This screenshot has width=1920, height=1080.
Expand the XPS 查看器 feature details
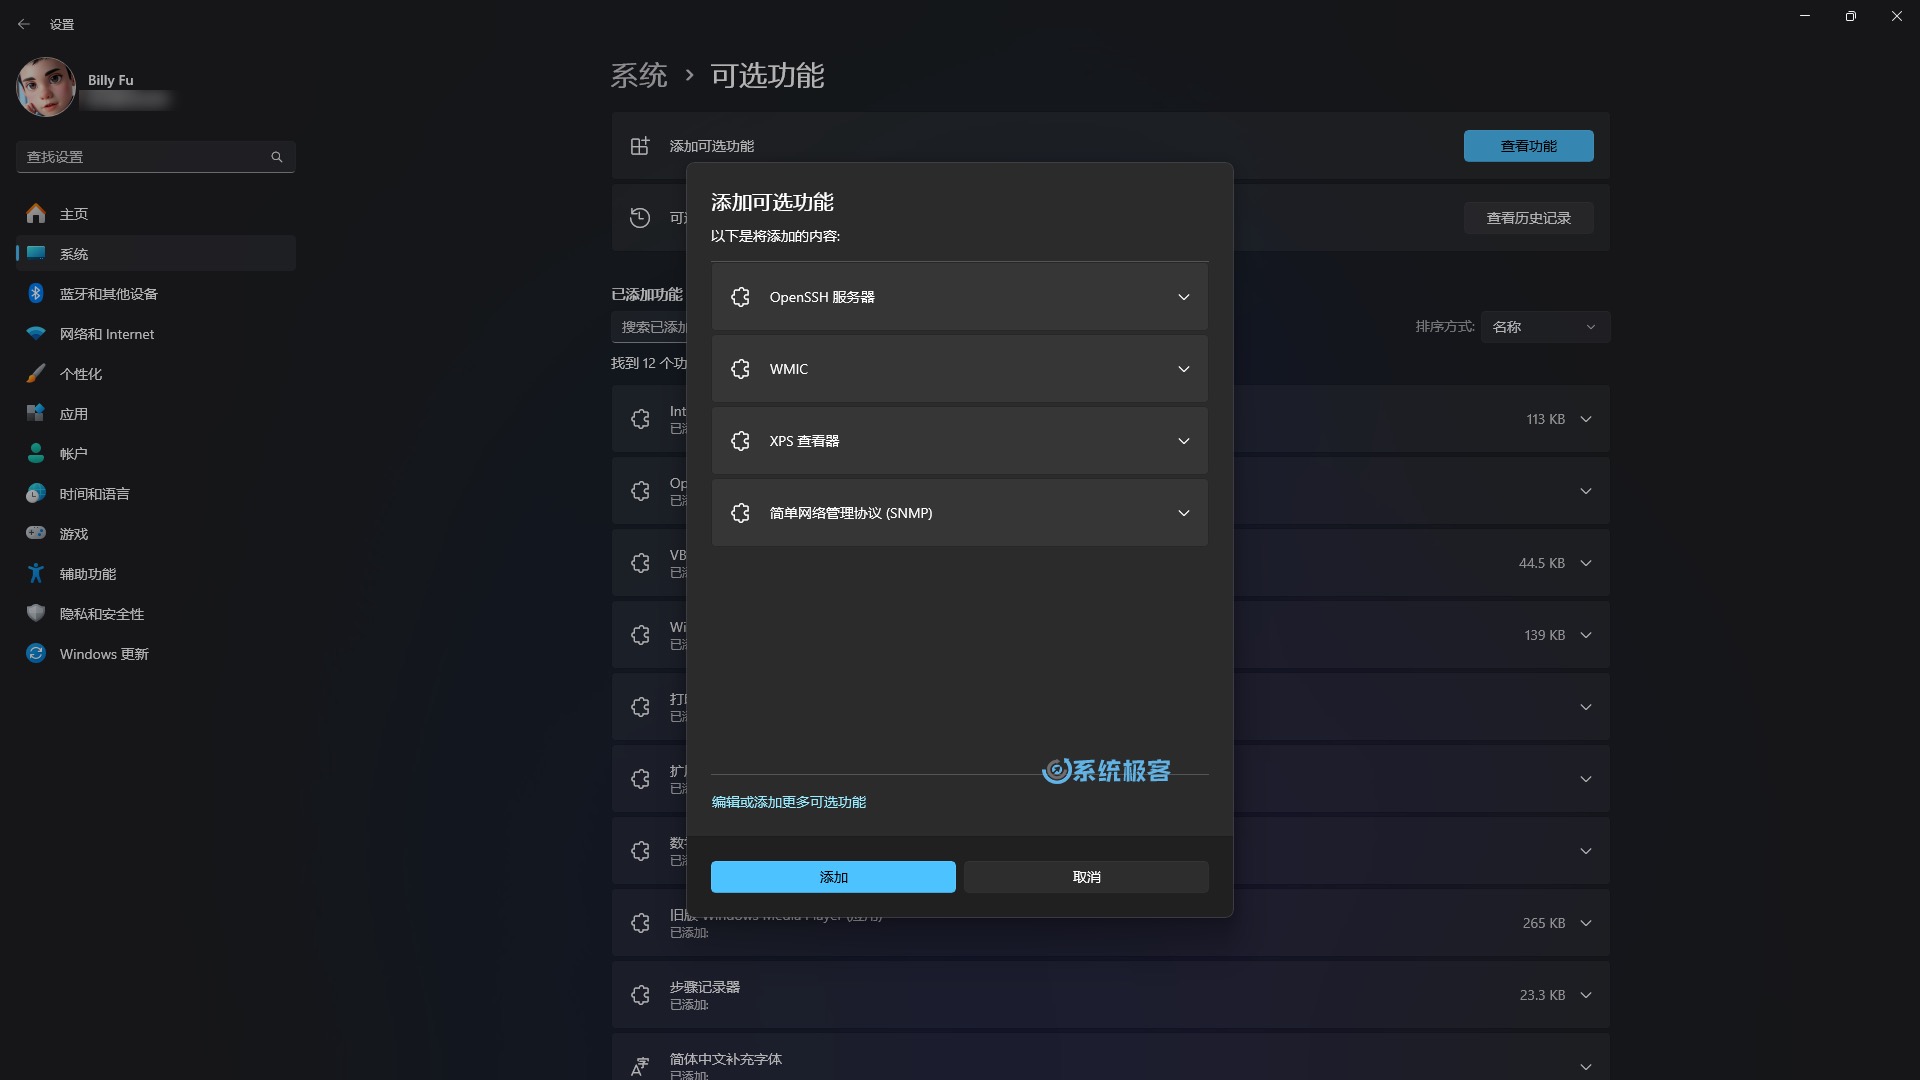click(1183, 440)
